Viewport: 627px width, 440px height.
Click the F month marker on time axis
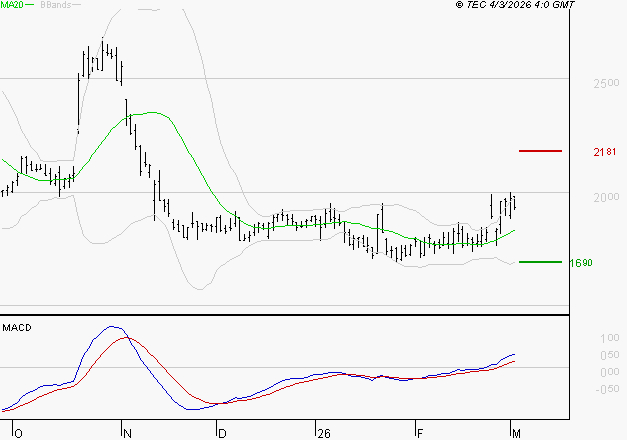coord(420,434)
